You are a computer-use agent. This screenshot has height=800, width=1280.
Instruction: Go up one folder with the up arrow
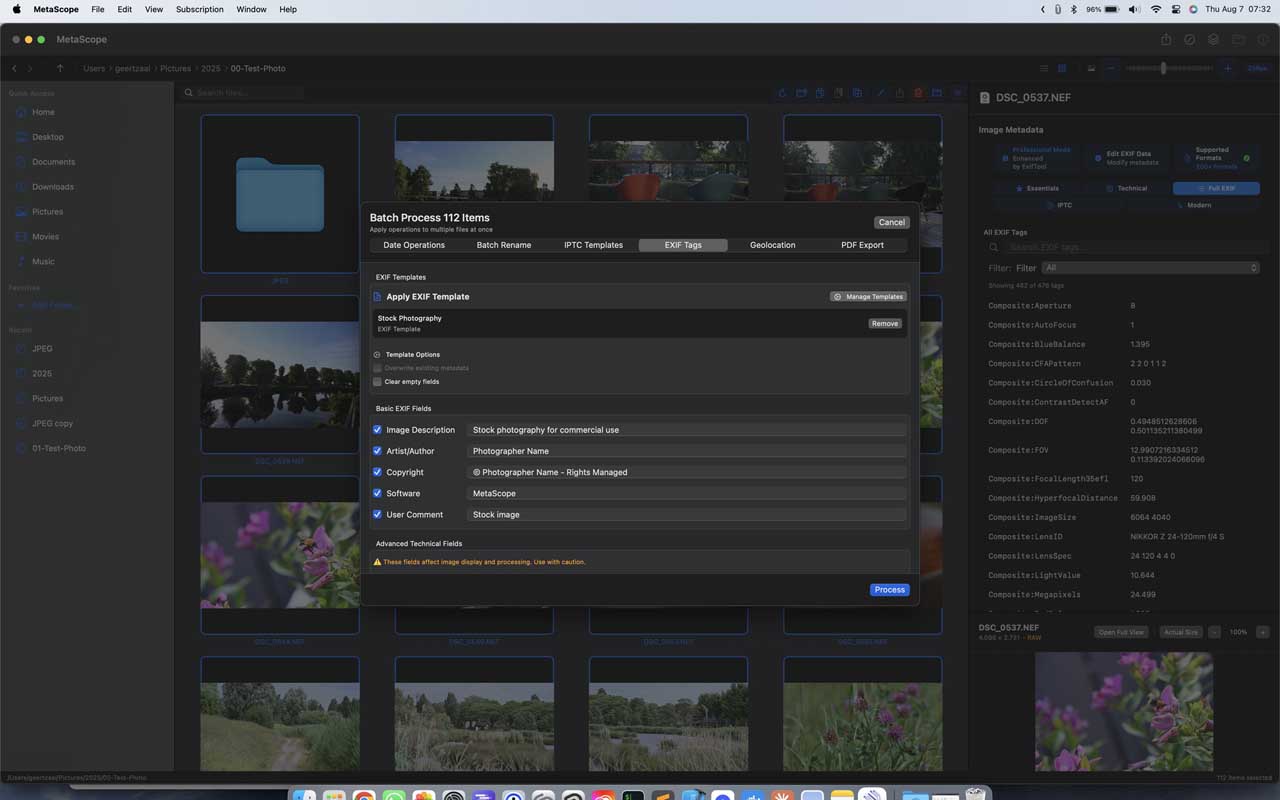[60, 68]
